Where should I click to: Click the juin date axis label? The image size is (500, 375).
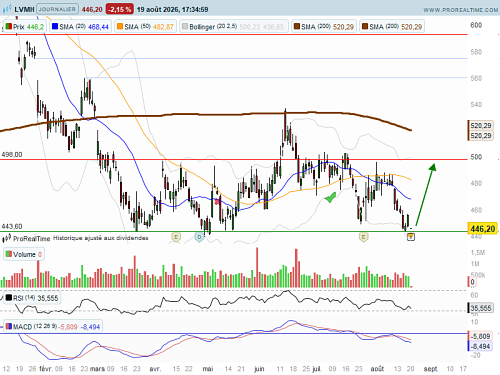pos(259,369)
